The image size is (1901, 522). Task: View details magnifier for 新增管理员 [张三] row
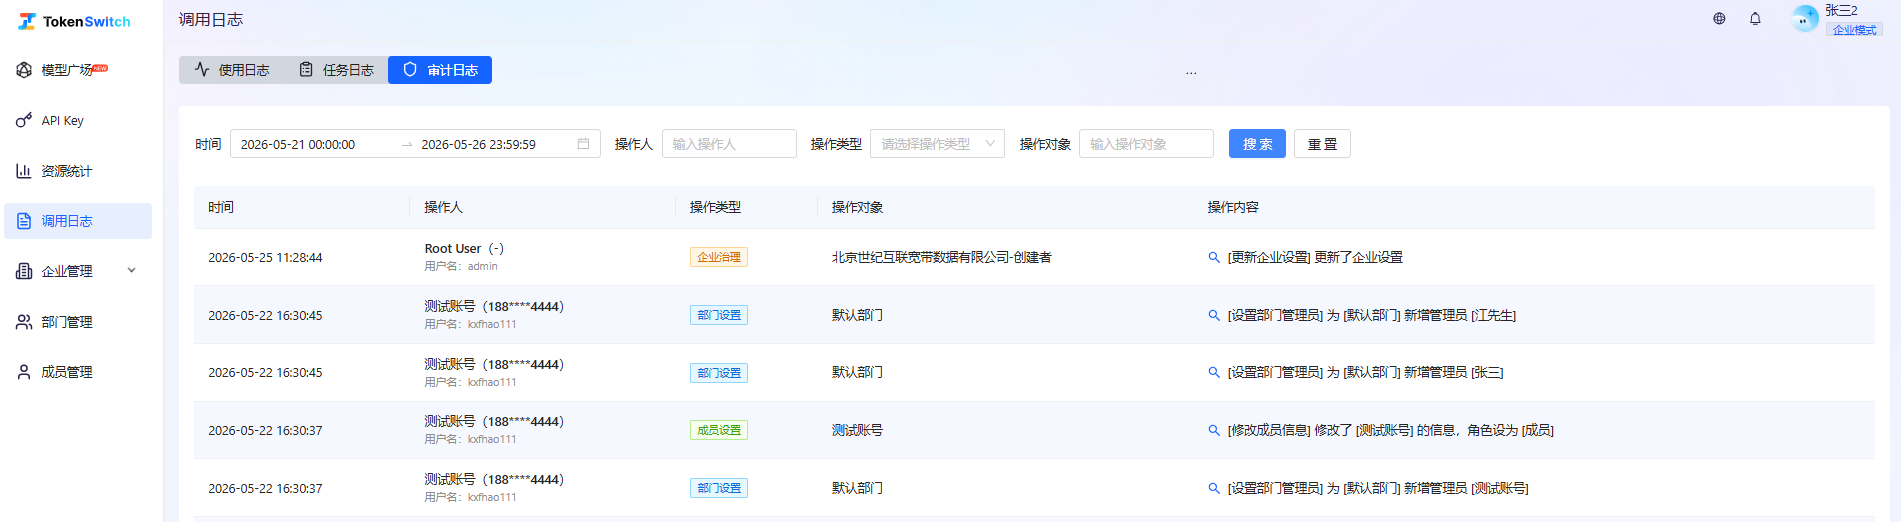[x=1214, y=372]
